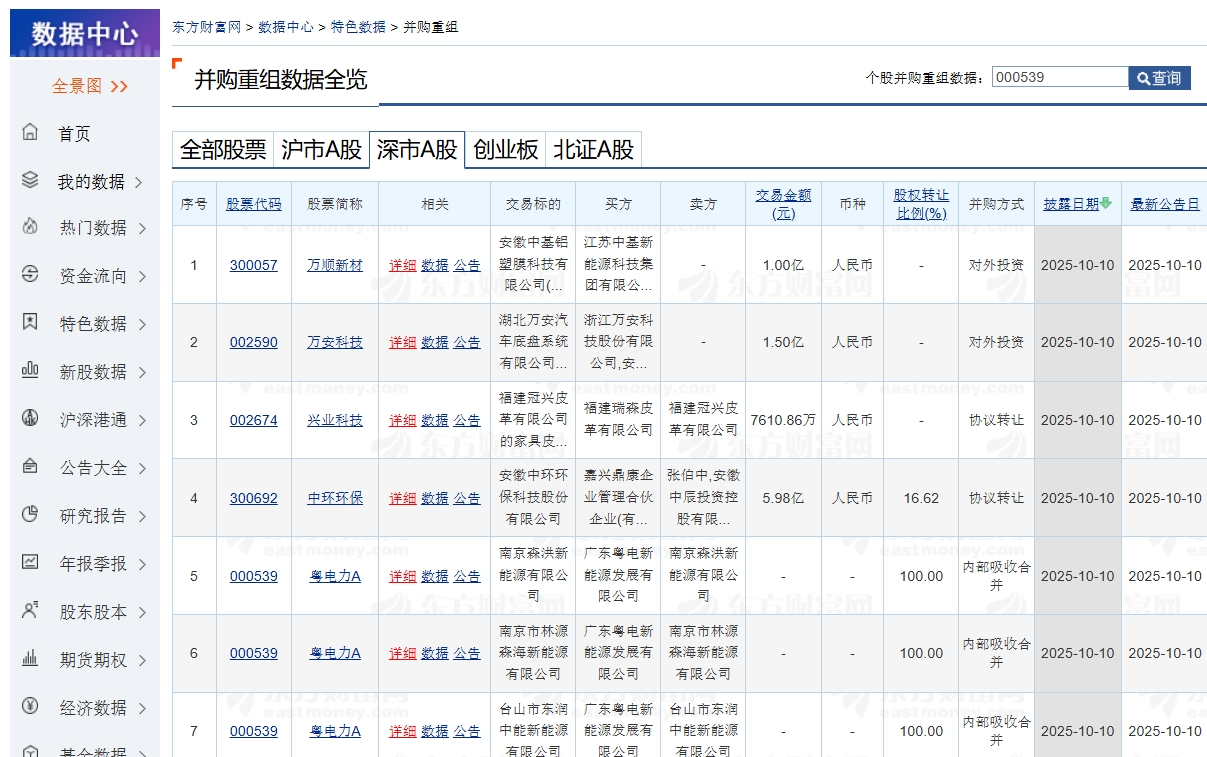Click the stock code search input field
This screenshot has height=757, width=1207.
click(1059, 77)
